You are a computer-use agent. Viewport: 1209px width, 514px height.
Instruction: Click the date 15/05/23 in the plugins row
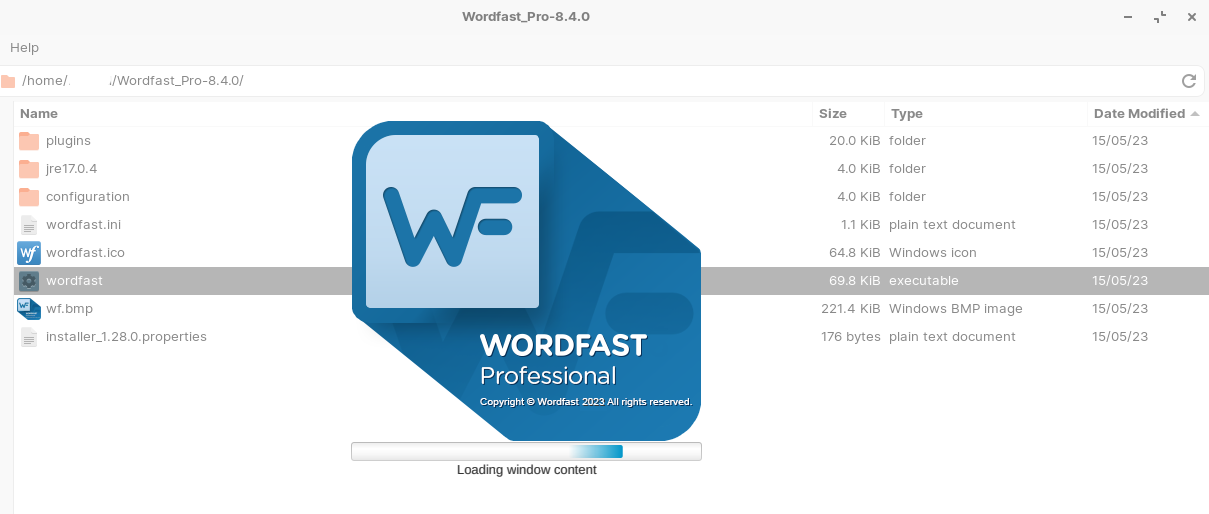click(x=1120, y=141)
